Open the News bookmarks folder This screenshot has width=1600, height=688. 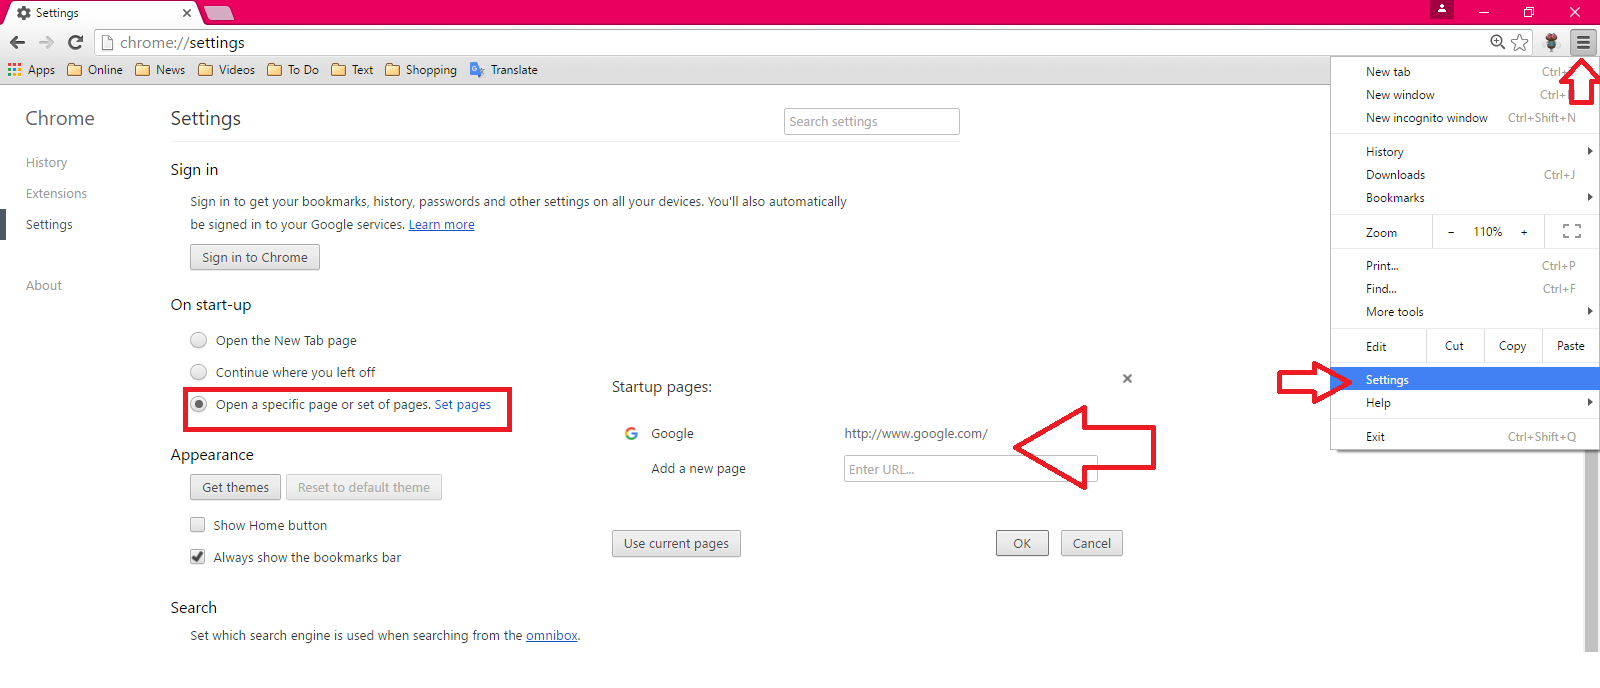pos(160,70)
